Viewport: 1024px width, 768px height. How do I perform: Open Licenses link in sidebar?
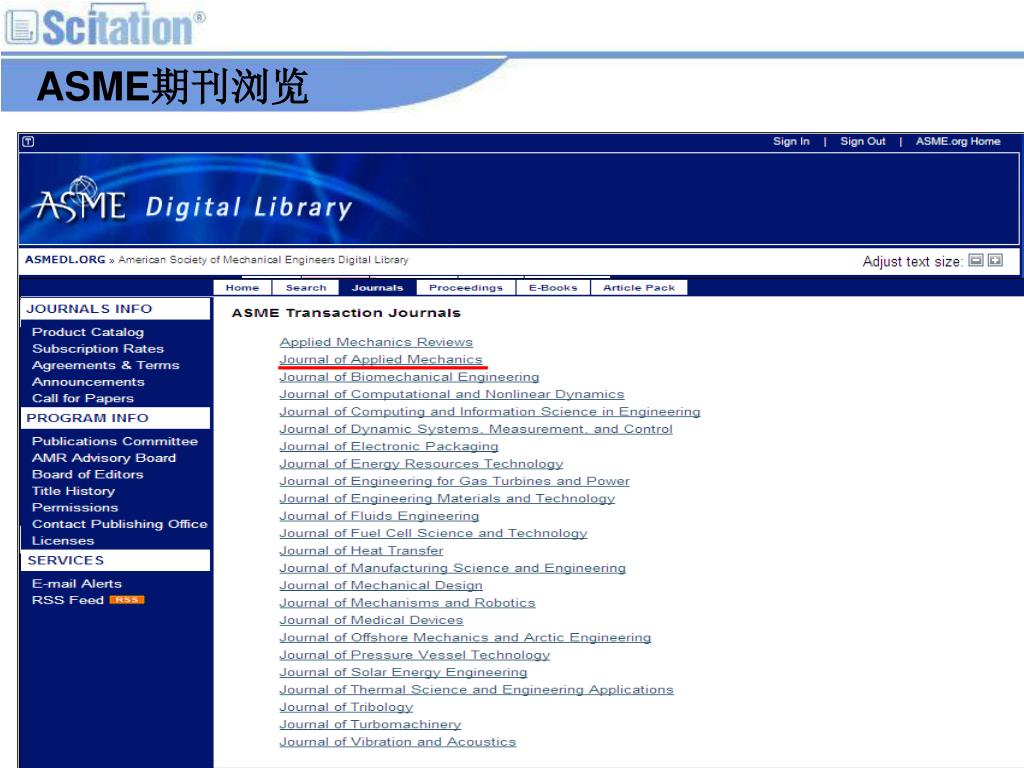[63, 541]
